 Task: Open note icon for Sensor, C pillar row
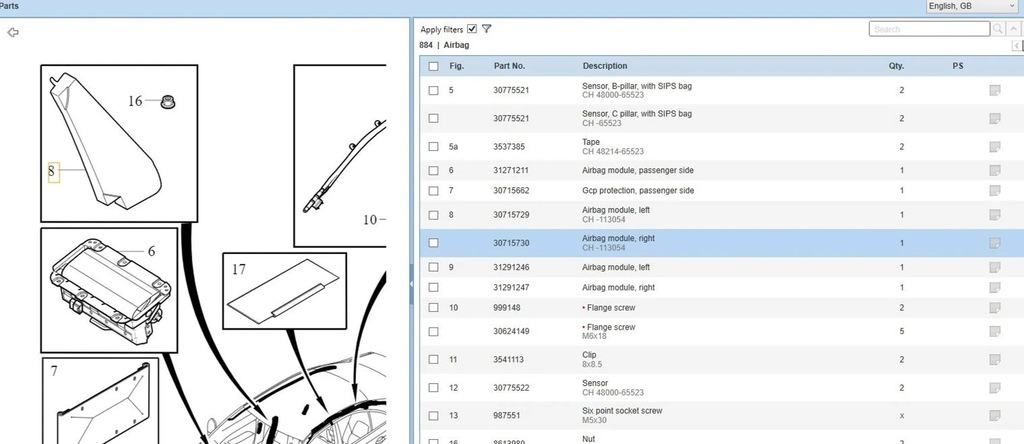click(x=995, y=118)
